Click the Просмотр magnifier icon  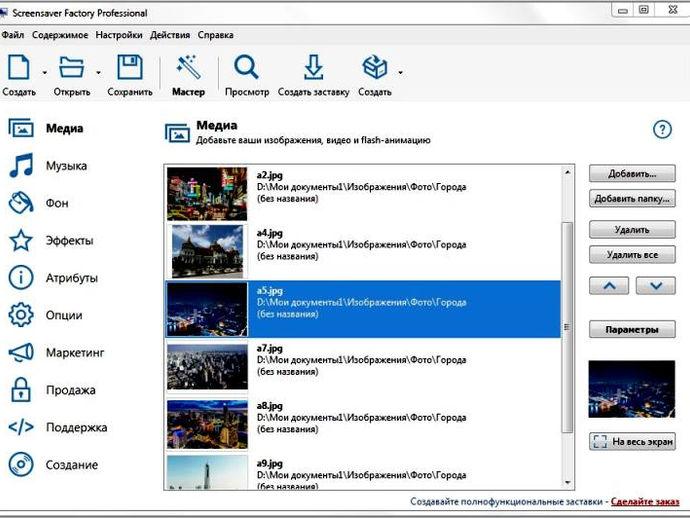coord(246,67)
